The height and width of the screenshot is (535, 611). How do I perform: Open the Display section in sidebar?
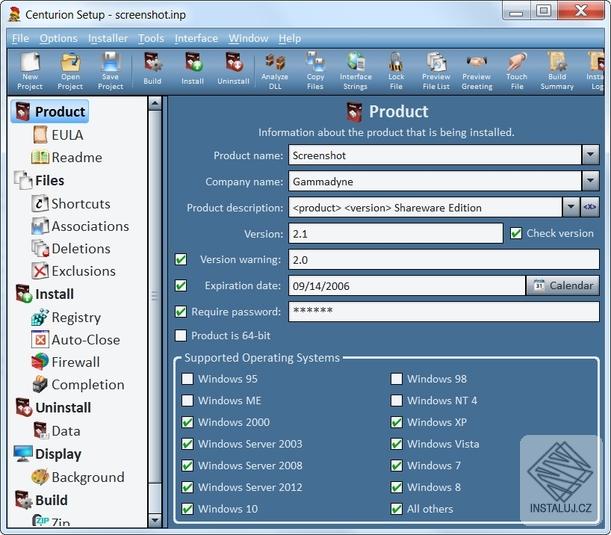point(48,454)
